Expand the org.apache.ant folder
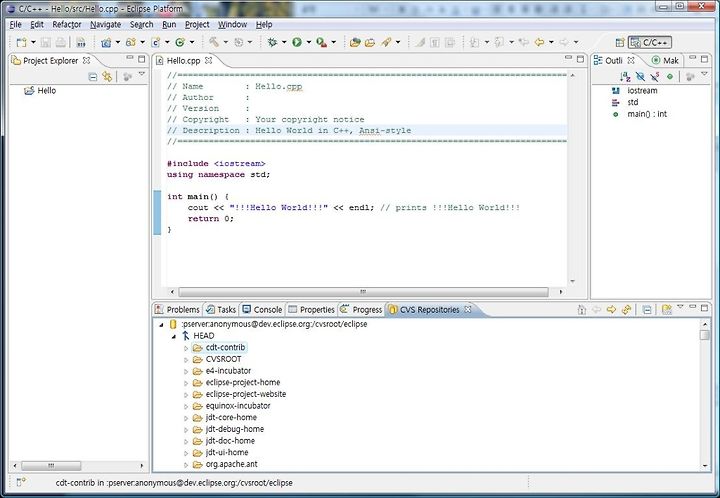 point(186,464)
